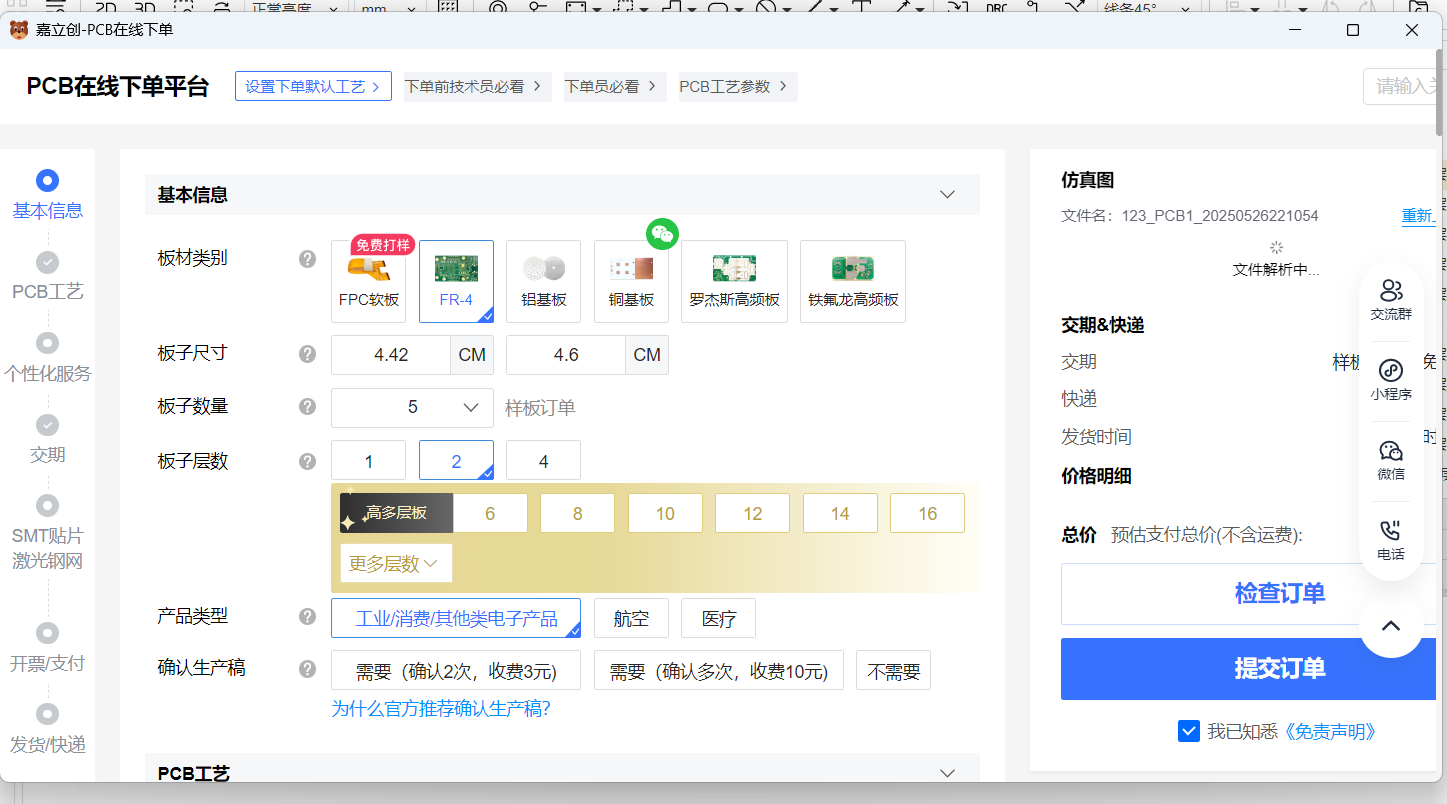Collapse the PCB工艺 section chevron
This screenshot has height=804, width=1447.
[948, 772]
